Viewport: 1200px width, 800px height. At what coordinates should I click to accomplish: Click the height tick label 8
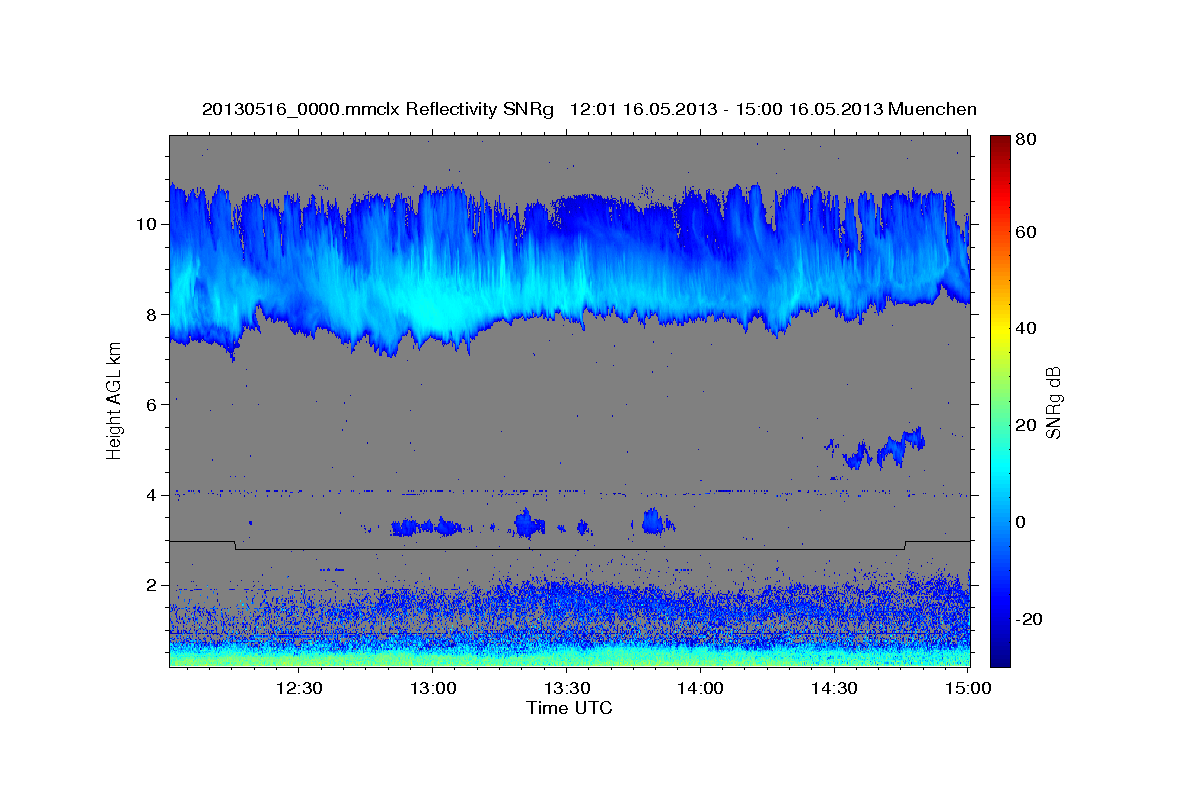[152, 314]
